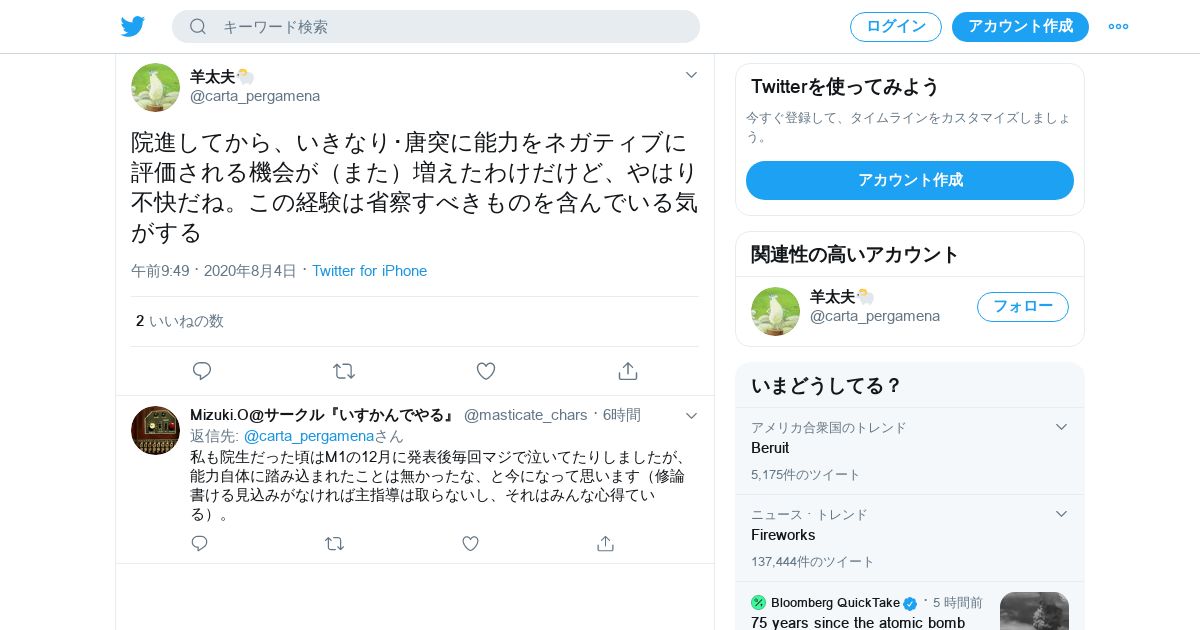Image resolution: width=1200 pixels, height=630 pixels.
Task: Follow 羊太夫 with the フォロー button
Action: 1023,307
